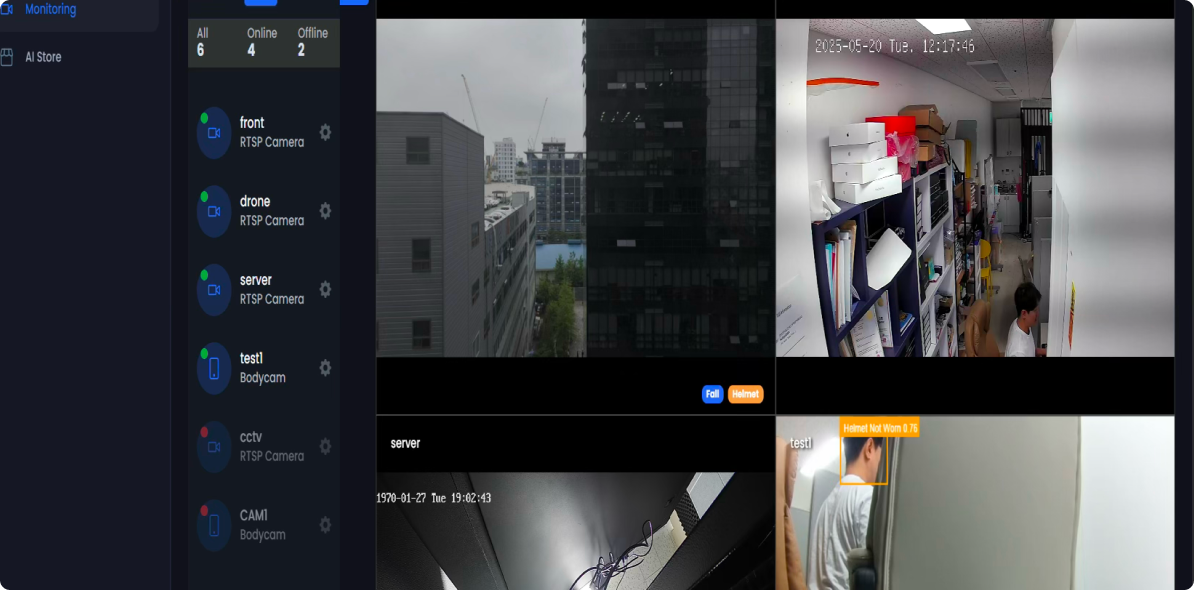Open settings gear for drone camera
Screen dimensions: 1194x590
coord(325,211)
